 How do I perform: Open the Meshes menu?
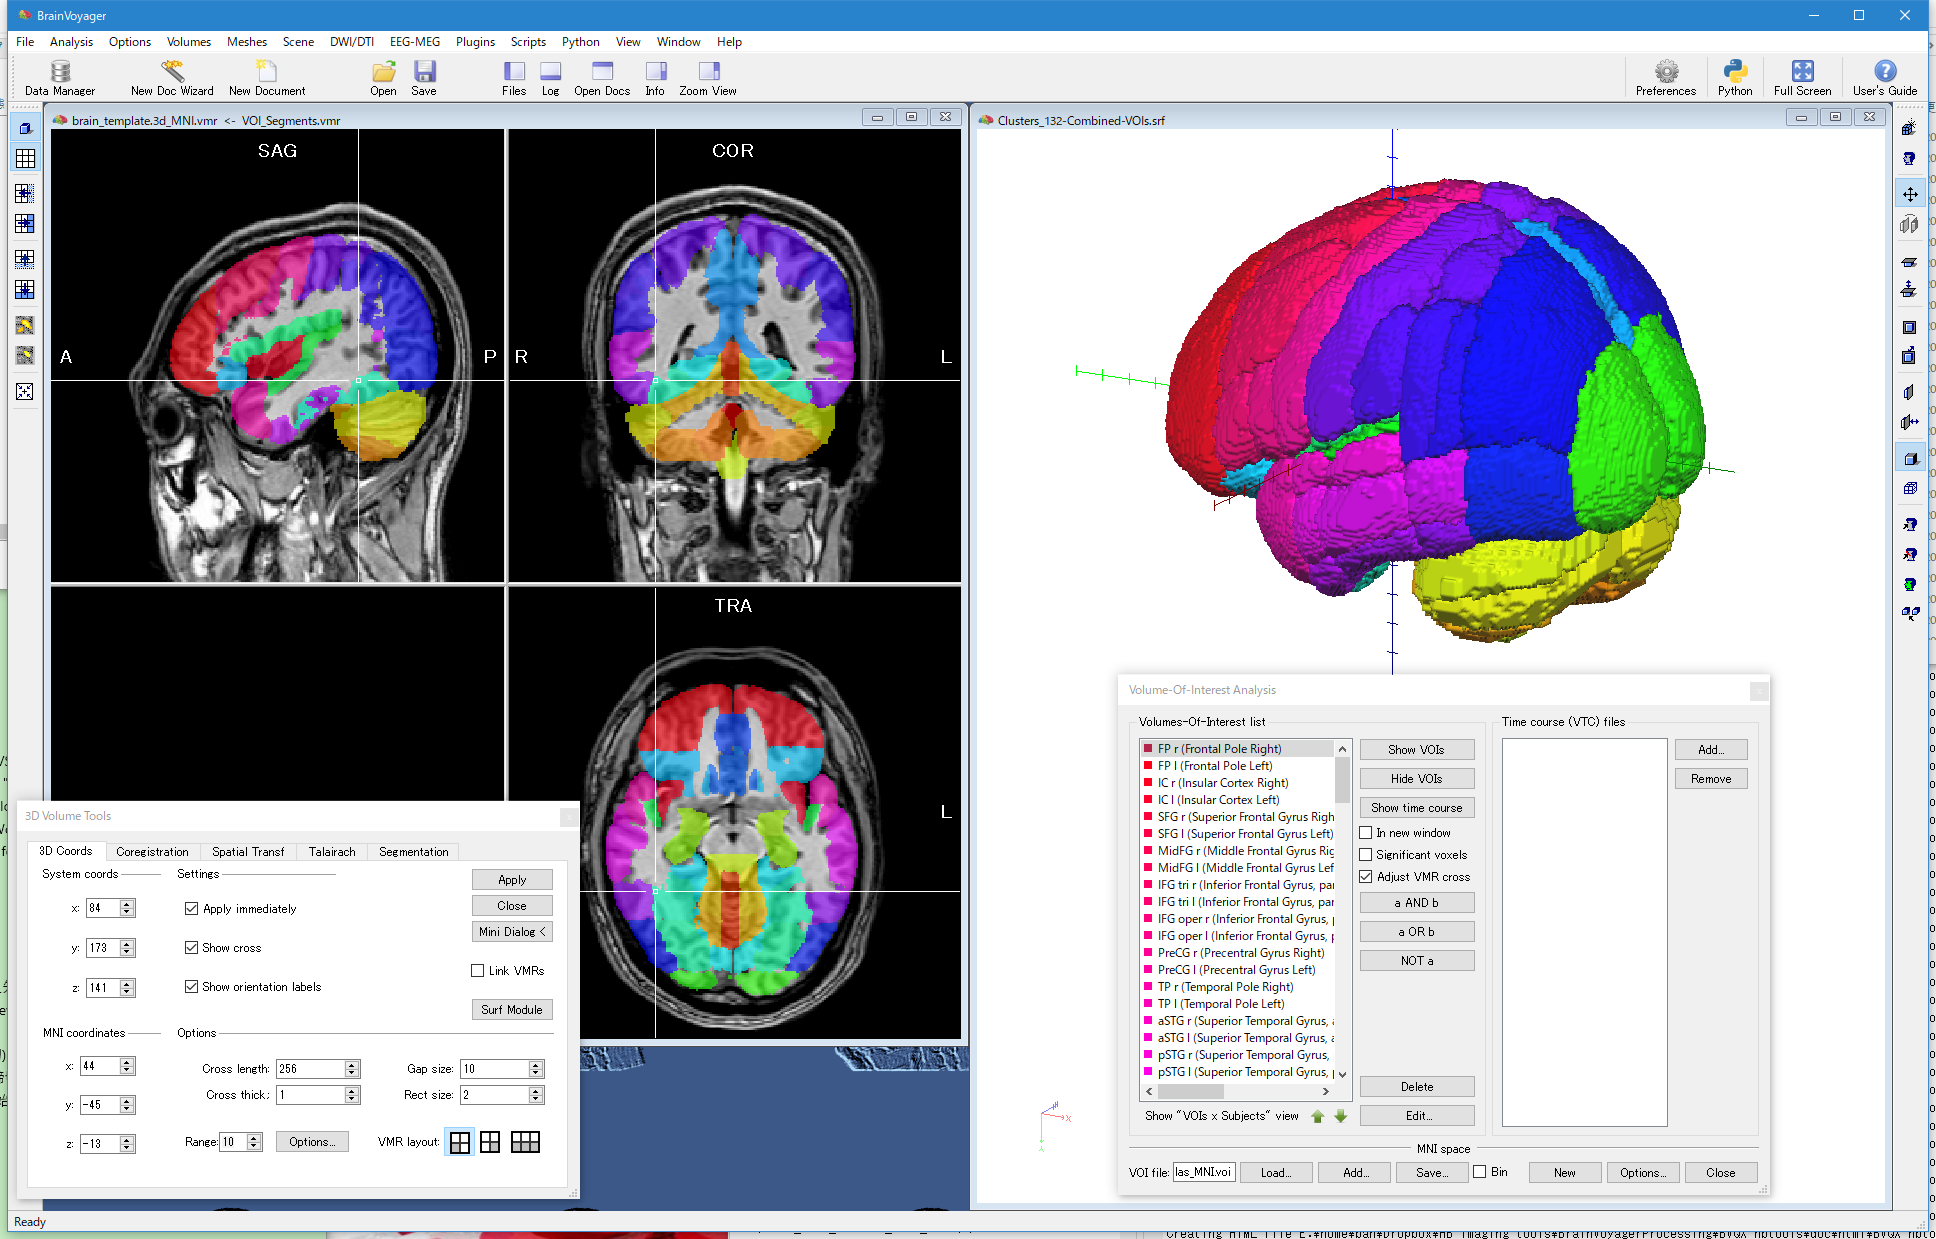247,42
